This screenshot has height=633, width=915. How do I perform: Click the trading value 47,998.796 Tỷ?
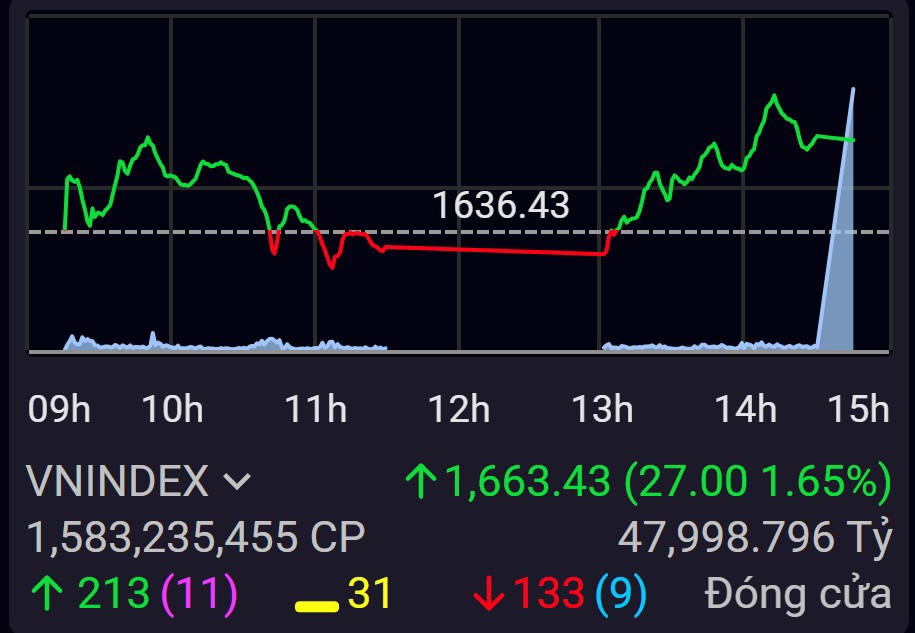click(754, 538)
